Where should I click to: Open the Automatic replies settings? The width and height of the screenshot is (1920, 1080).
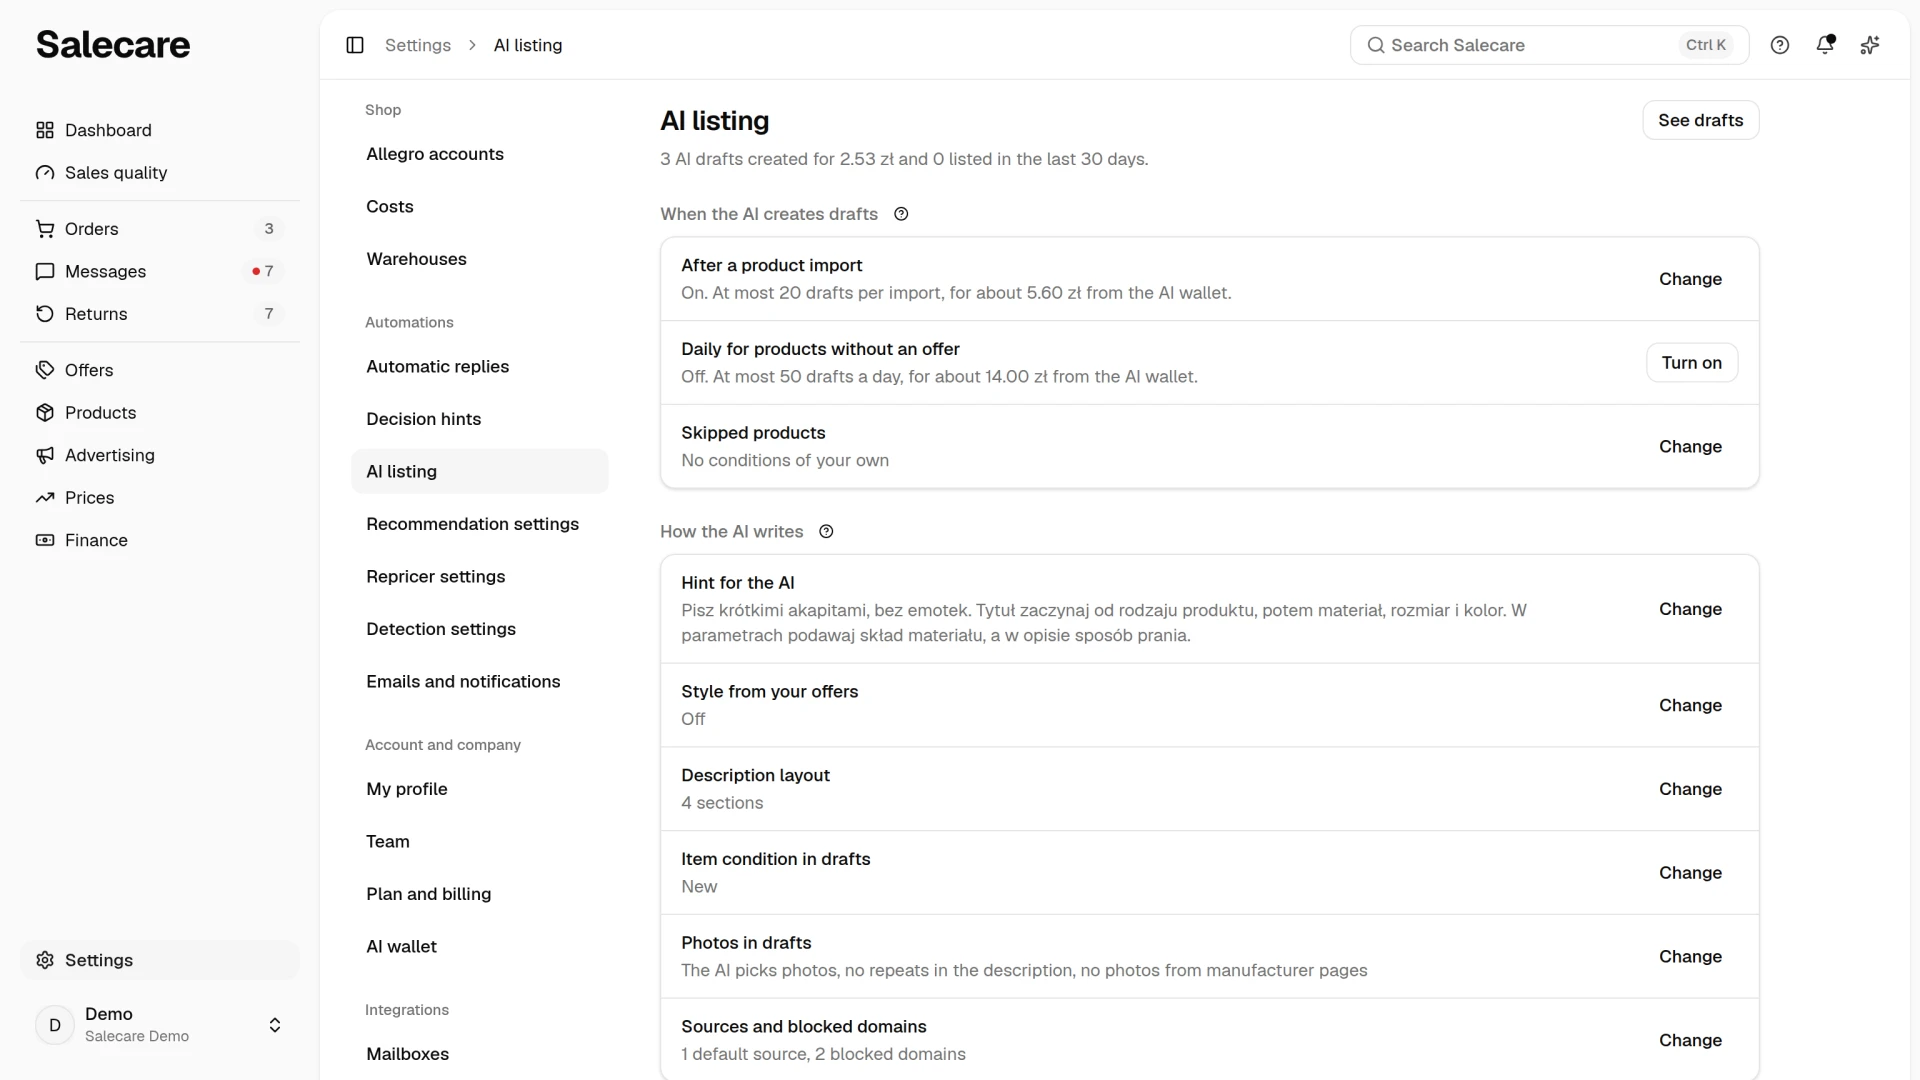point(479,366)
